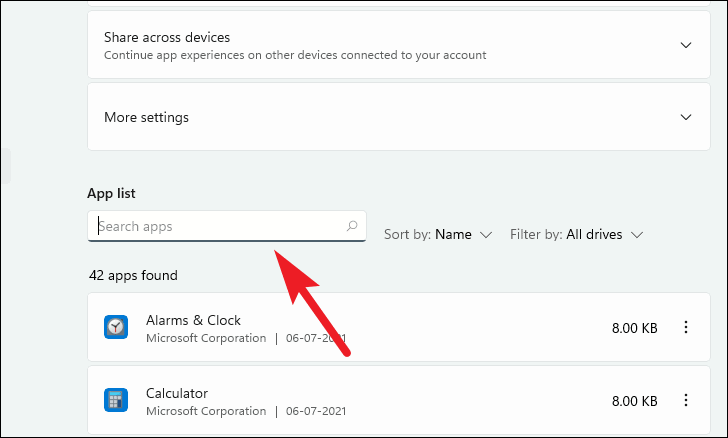Click the 8.00 KB size of Alarms & Clock
Screen dimensions: 728x438
(634, 327)
